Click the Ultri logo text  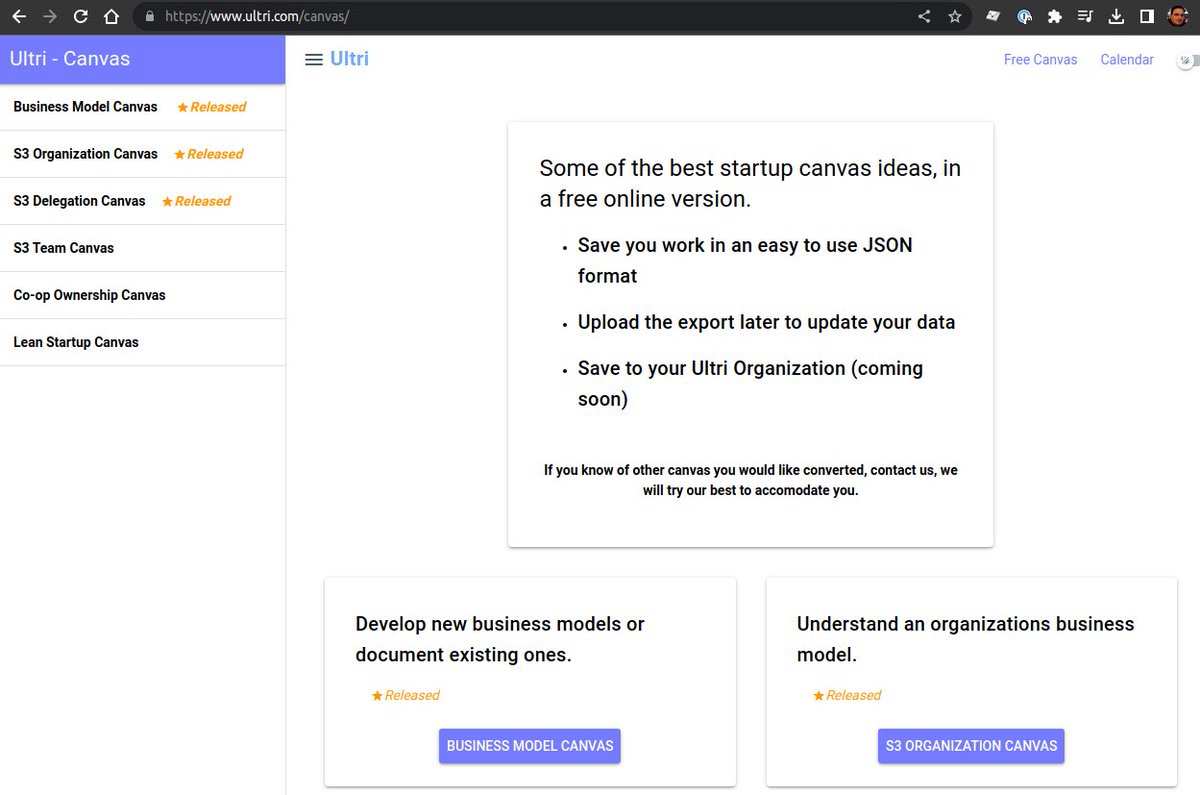click(x=349, y=59)
